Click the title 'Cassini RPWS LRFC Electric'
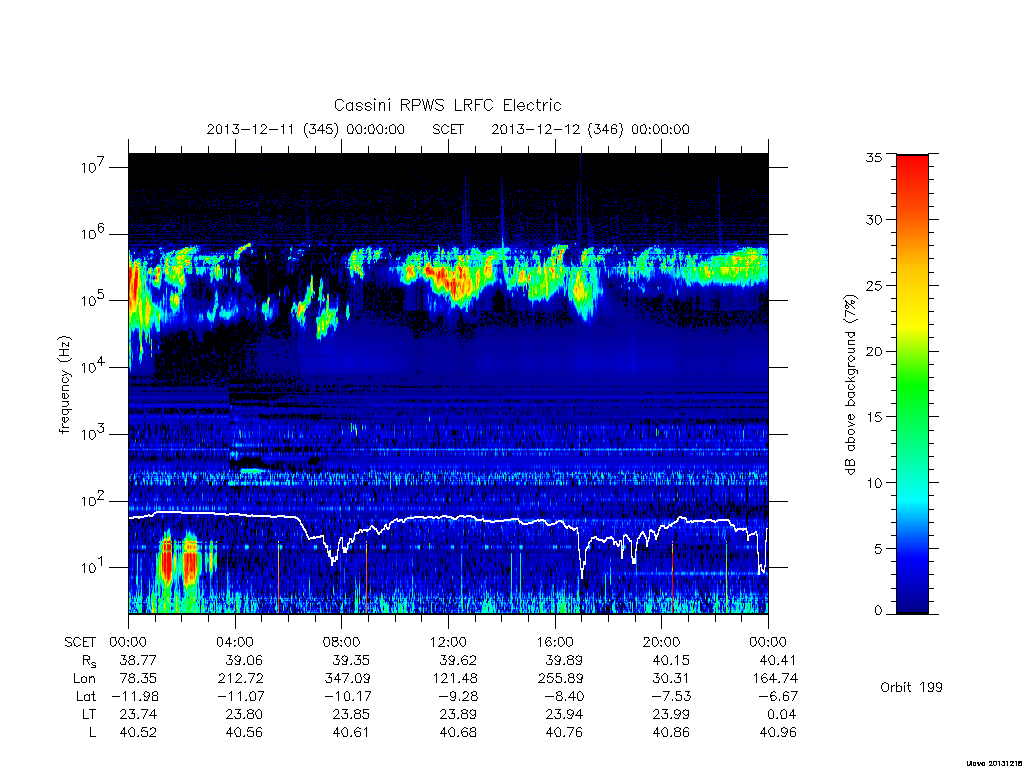The width and height of the screenshot is (1024, 768). click(x=447, y=105)
